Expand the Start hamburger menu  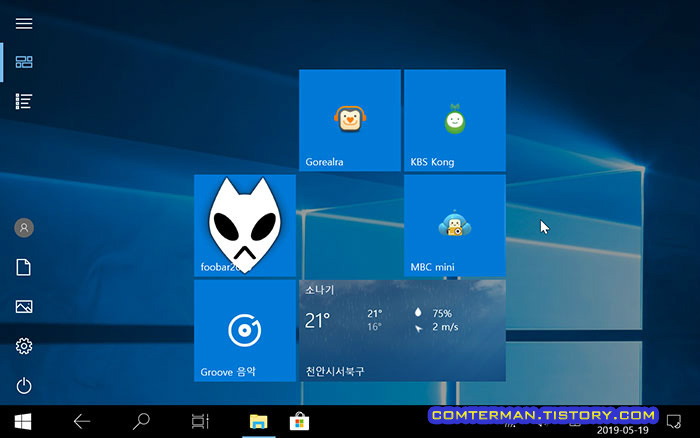click(x=24, y=23)
